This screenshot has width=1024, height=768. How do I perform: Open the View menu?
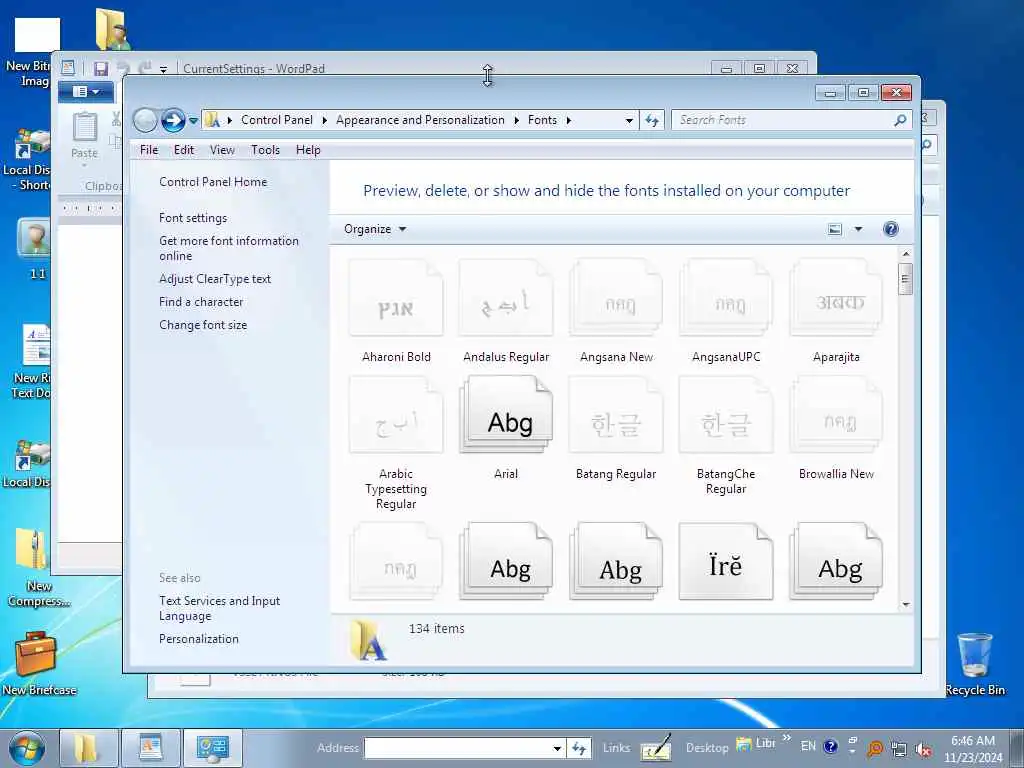222,150
